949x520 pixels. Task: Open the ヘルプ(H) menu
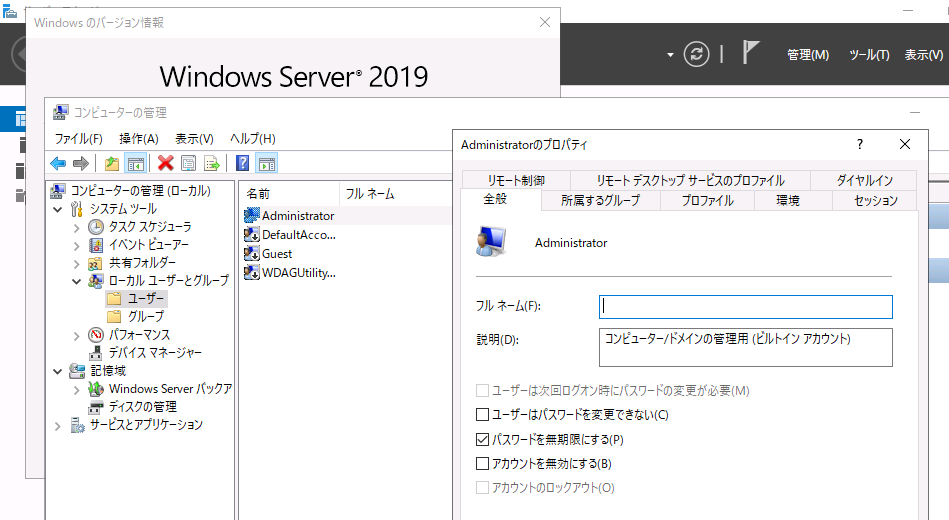(x=252, y=139)
